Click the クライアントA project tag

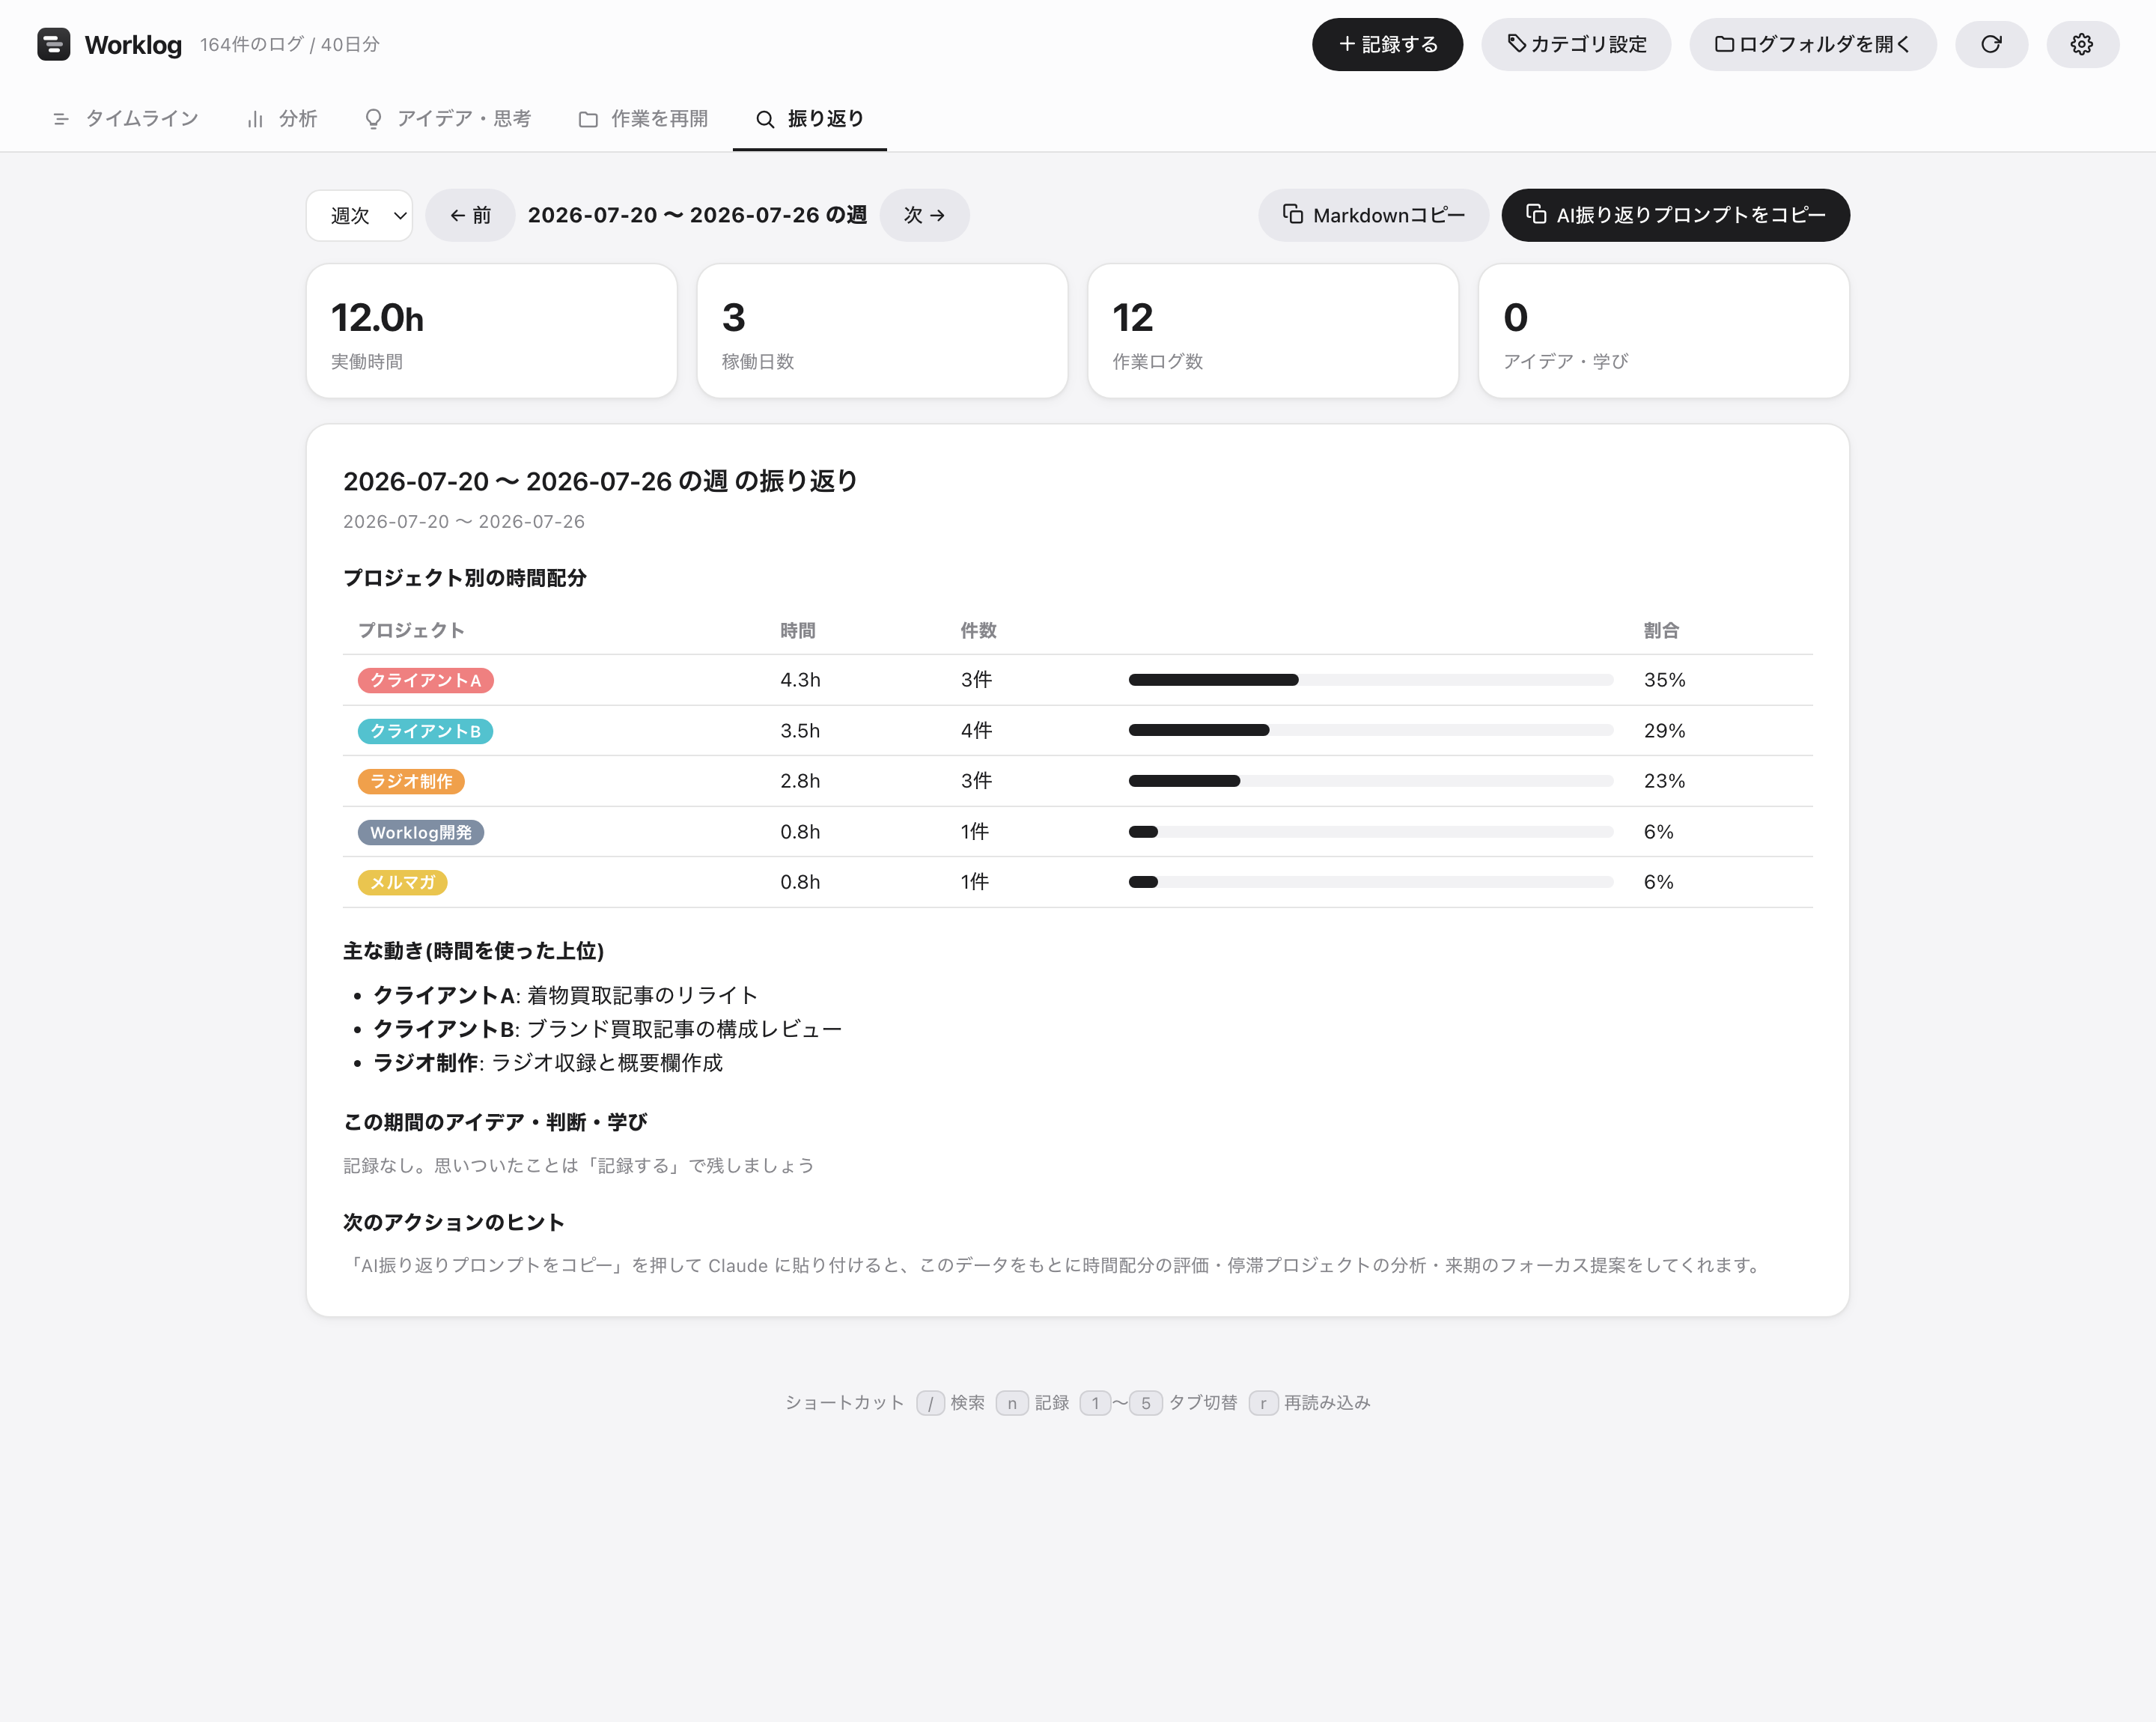425,680
